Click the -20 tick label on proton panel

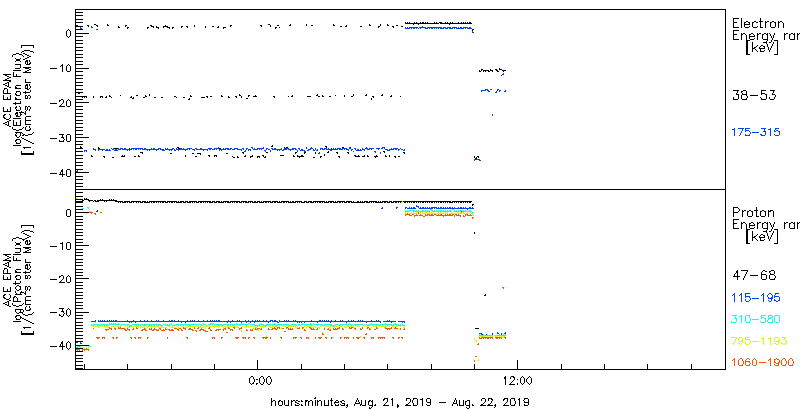tap(61, 279)
